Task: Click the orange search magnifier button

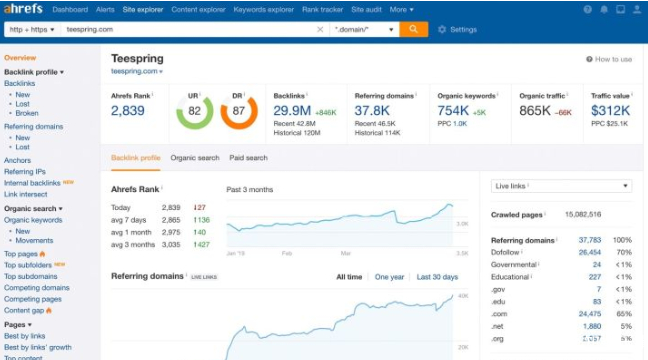Action: (414, 29)
